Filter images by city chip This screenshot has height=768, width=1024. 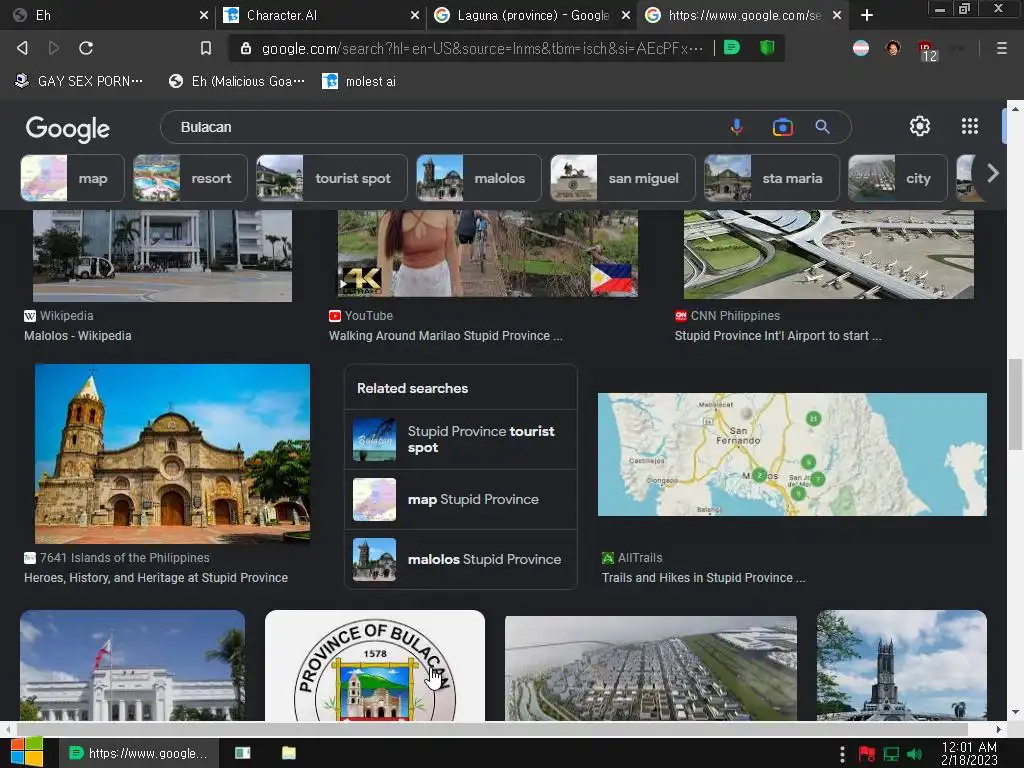(897, 178)
